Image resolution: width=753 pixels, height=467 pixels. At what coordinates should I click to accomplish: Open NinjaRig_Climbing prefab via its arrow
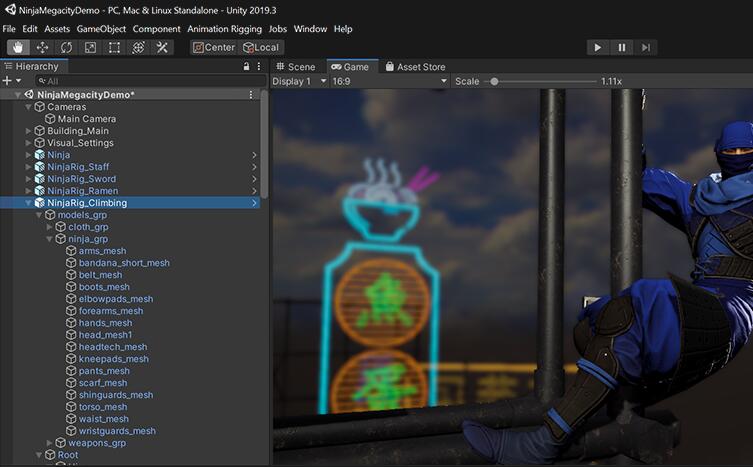coord(254,203)
